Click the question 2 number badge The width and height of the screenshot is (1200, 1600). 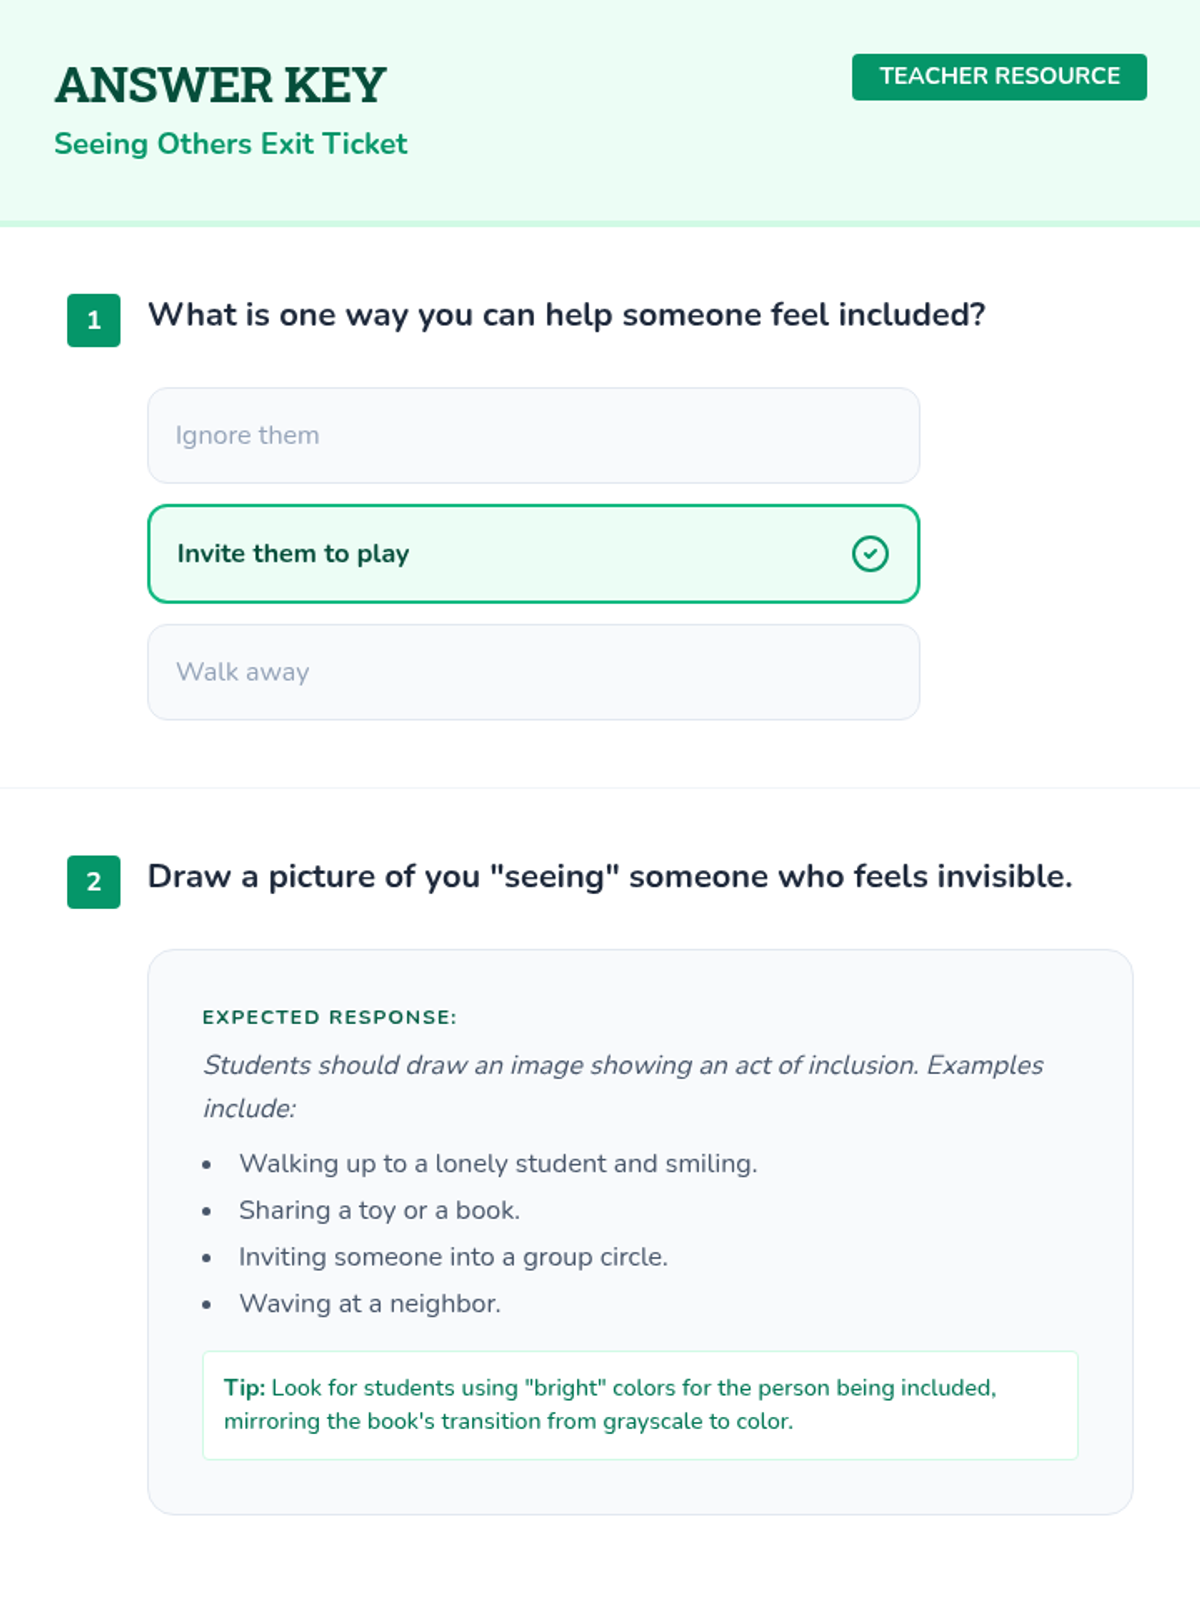pyautogui.click(x=94, y=882)
